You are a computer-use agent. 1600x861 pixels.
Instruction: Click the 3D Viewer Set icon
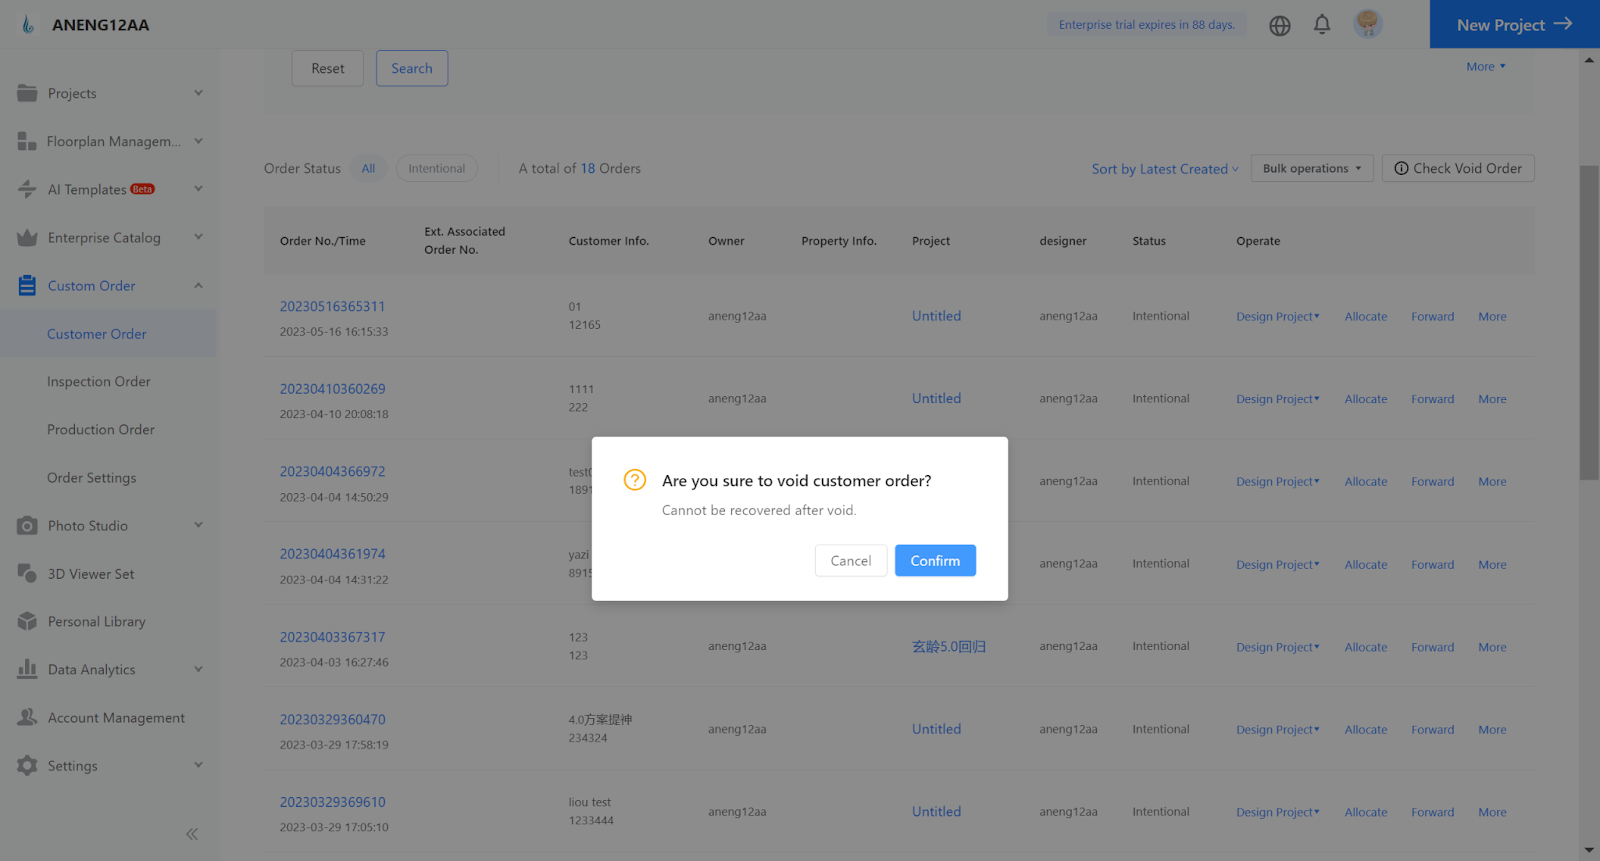(27, 574)
